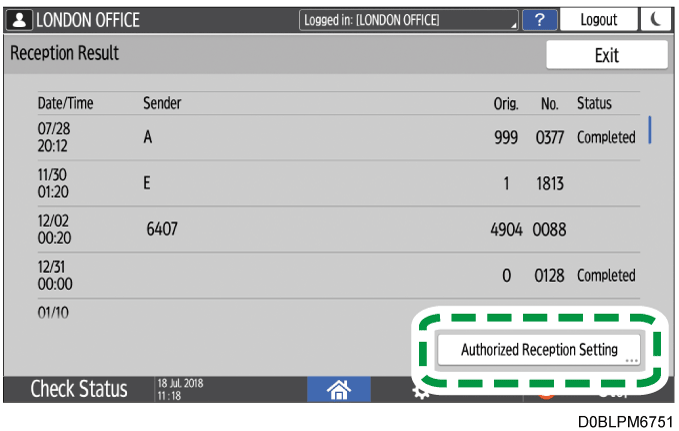
Task: Click the Sender column header
Action: [x=162, y=104]
